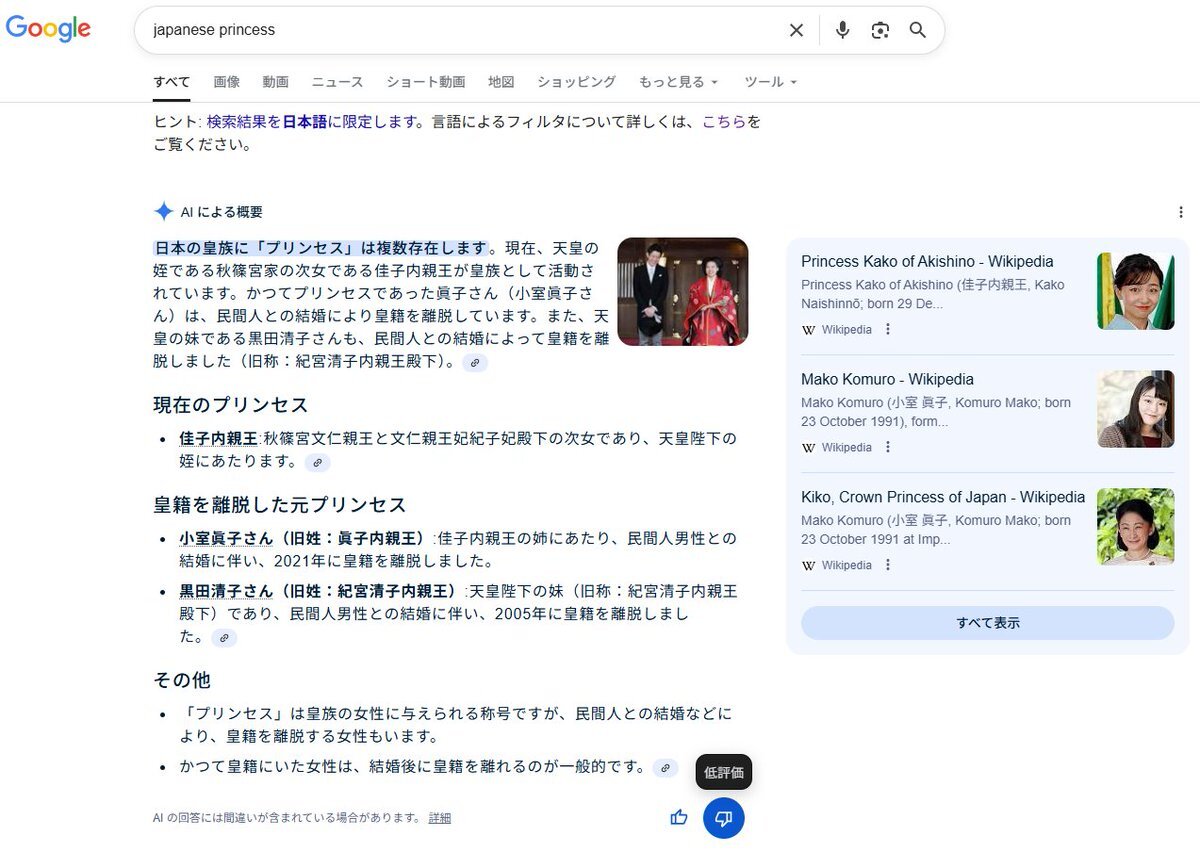This screenshot has width=1200, height=852.
Task: Open Google Lens image search
Action: 880,30
